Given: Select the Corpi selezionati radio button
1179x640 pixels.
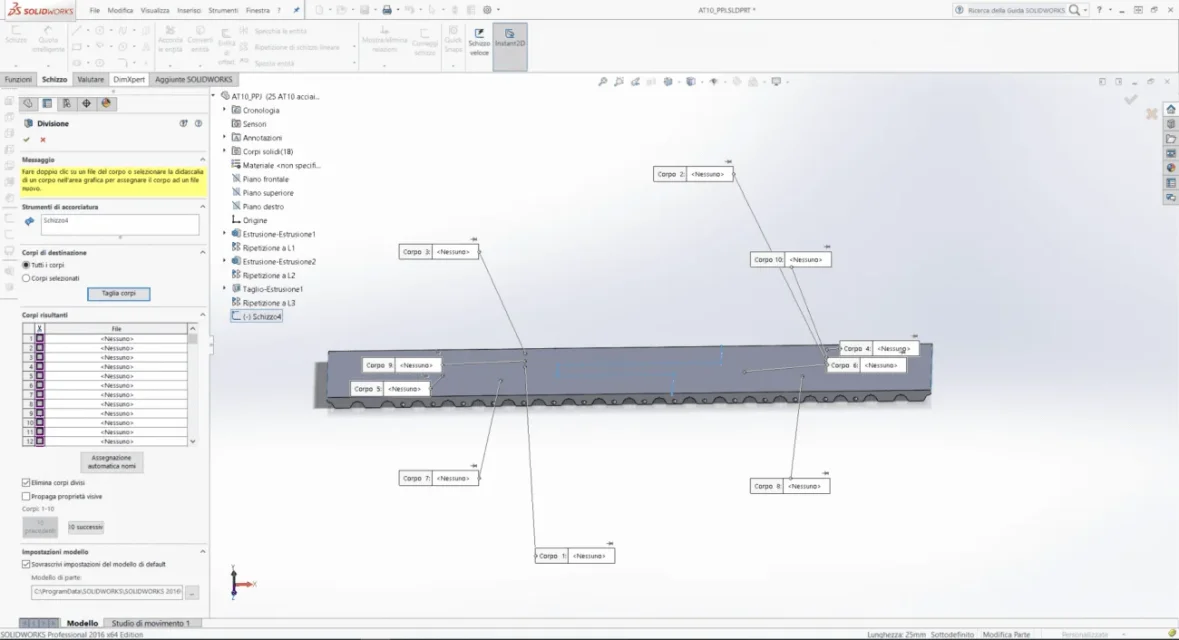Looking at the screenshot, I should click(x=26, y=278).
